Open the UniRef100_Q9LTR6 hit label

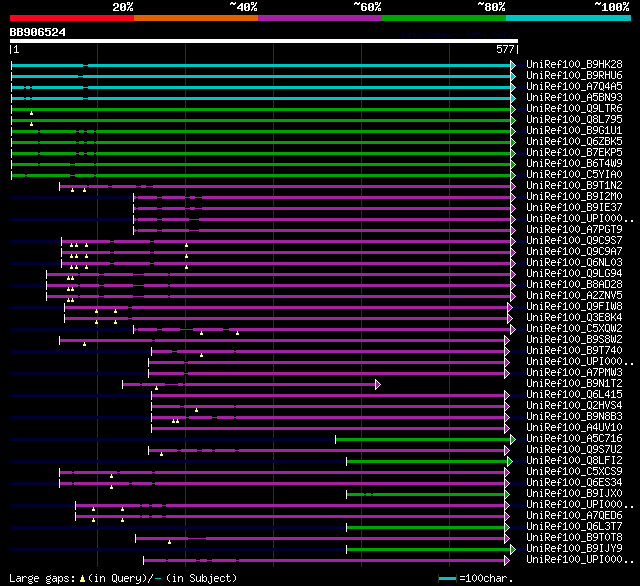pyautogui.click(x=574, y=109)
